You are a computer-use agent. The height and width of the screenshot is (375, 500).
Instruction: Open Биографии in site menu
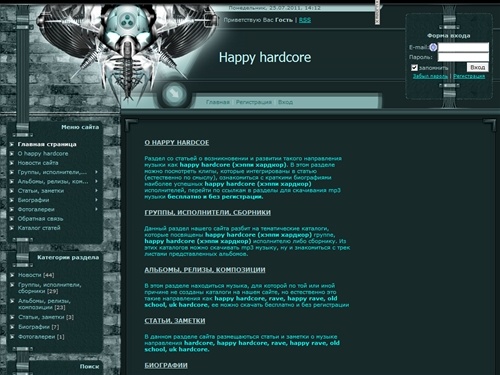[x=33, y=200]
